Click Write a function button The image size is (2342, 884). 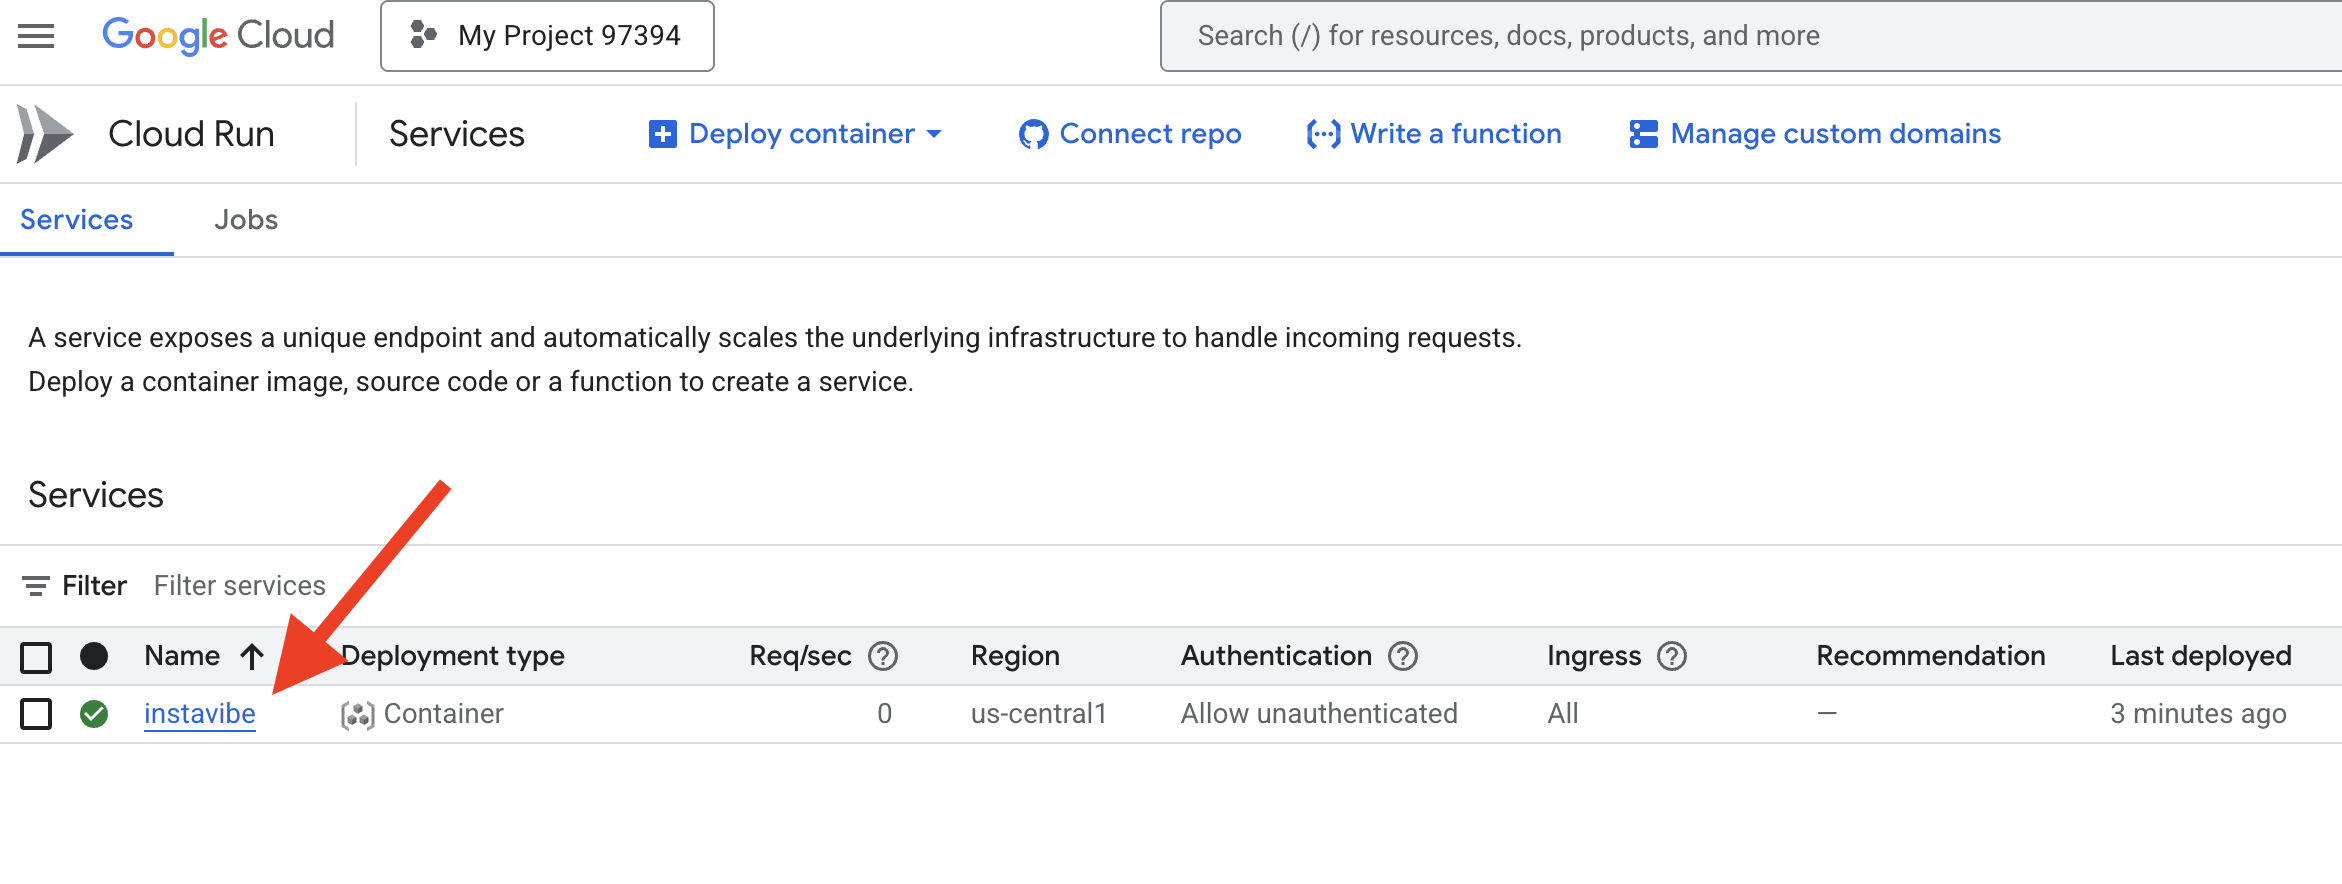1434,134
